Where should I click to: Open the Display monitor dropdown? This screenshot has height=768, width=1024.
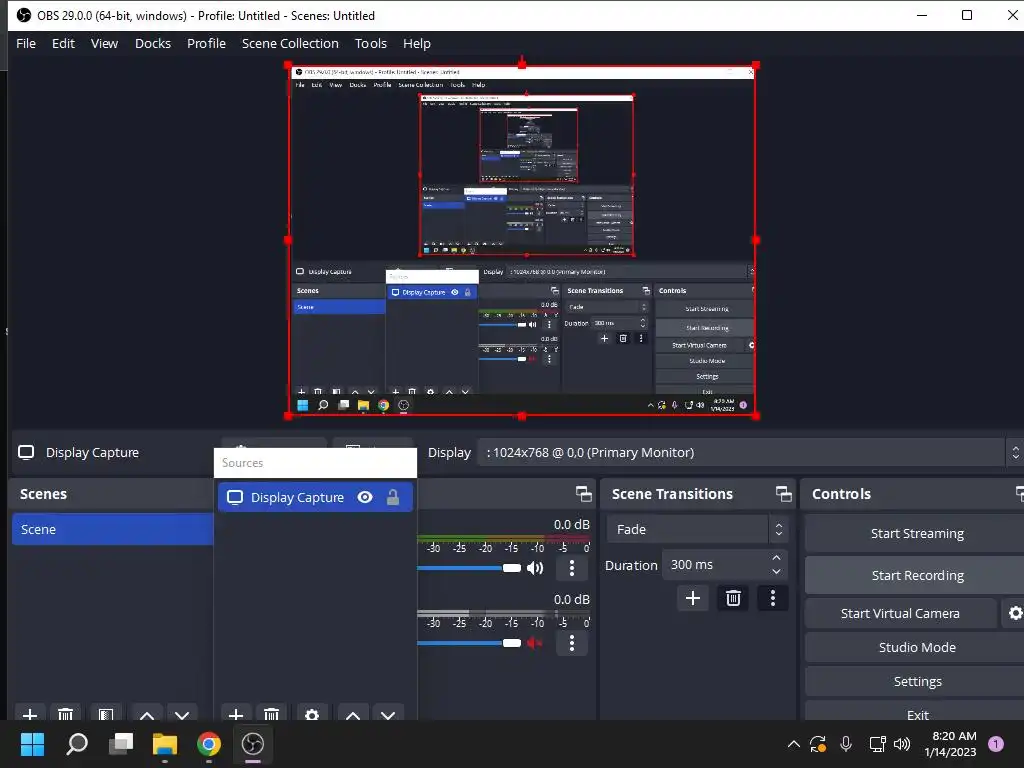[750, 453]
